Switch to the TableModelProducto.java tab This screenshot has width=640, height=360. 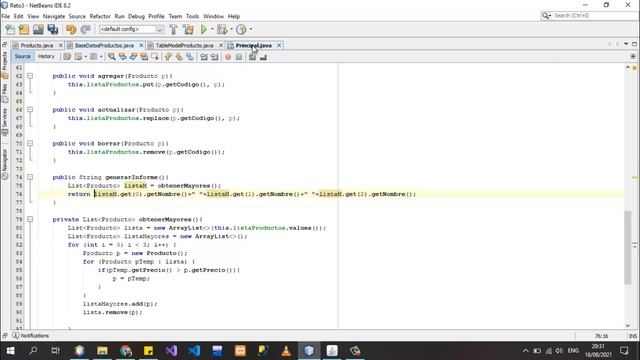pos(184,45)
